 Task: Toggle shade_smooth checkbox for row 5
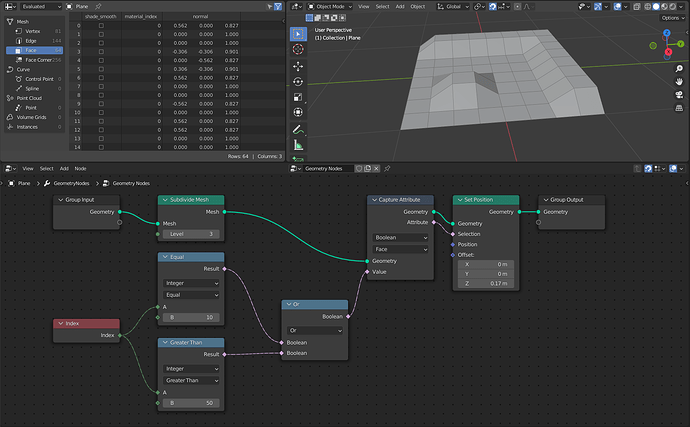coord(101,69)
